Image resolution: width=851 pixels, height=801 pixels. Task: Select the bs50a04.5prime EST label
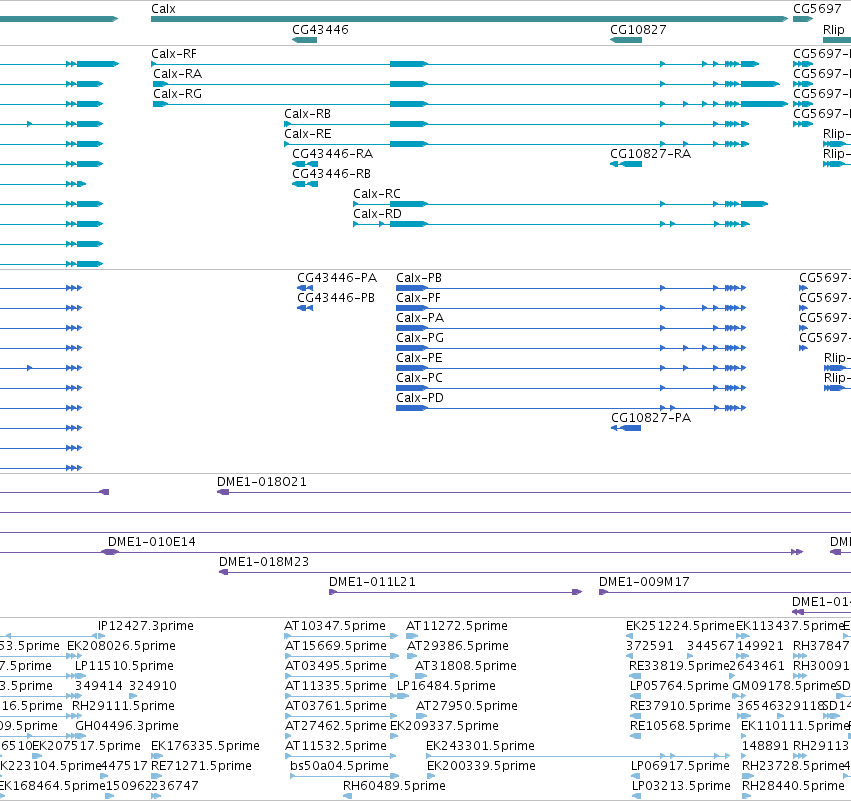pos(340,766)
